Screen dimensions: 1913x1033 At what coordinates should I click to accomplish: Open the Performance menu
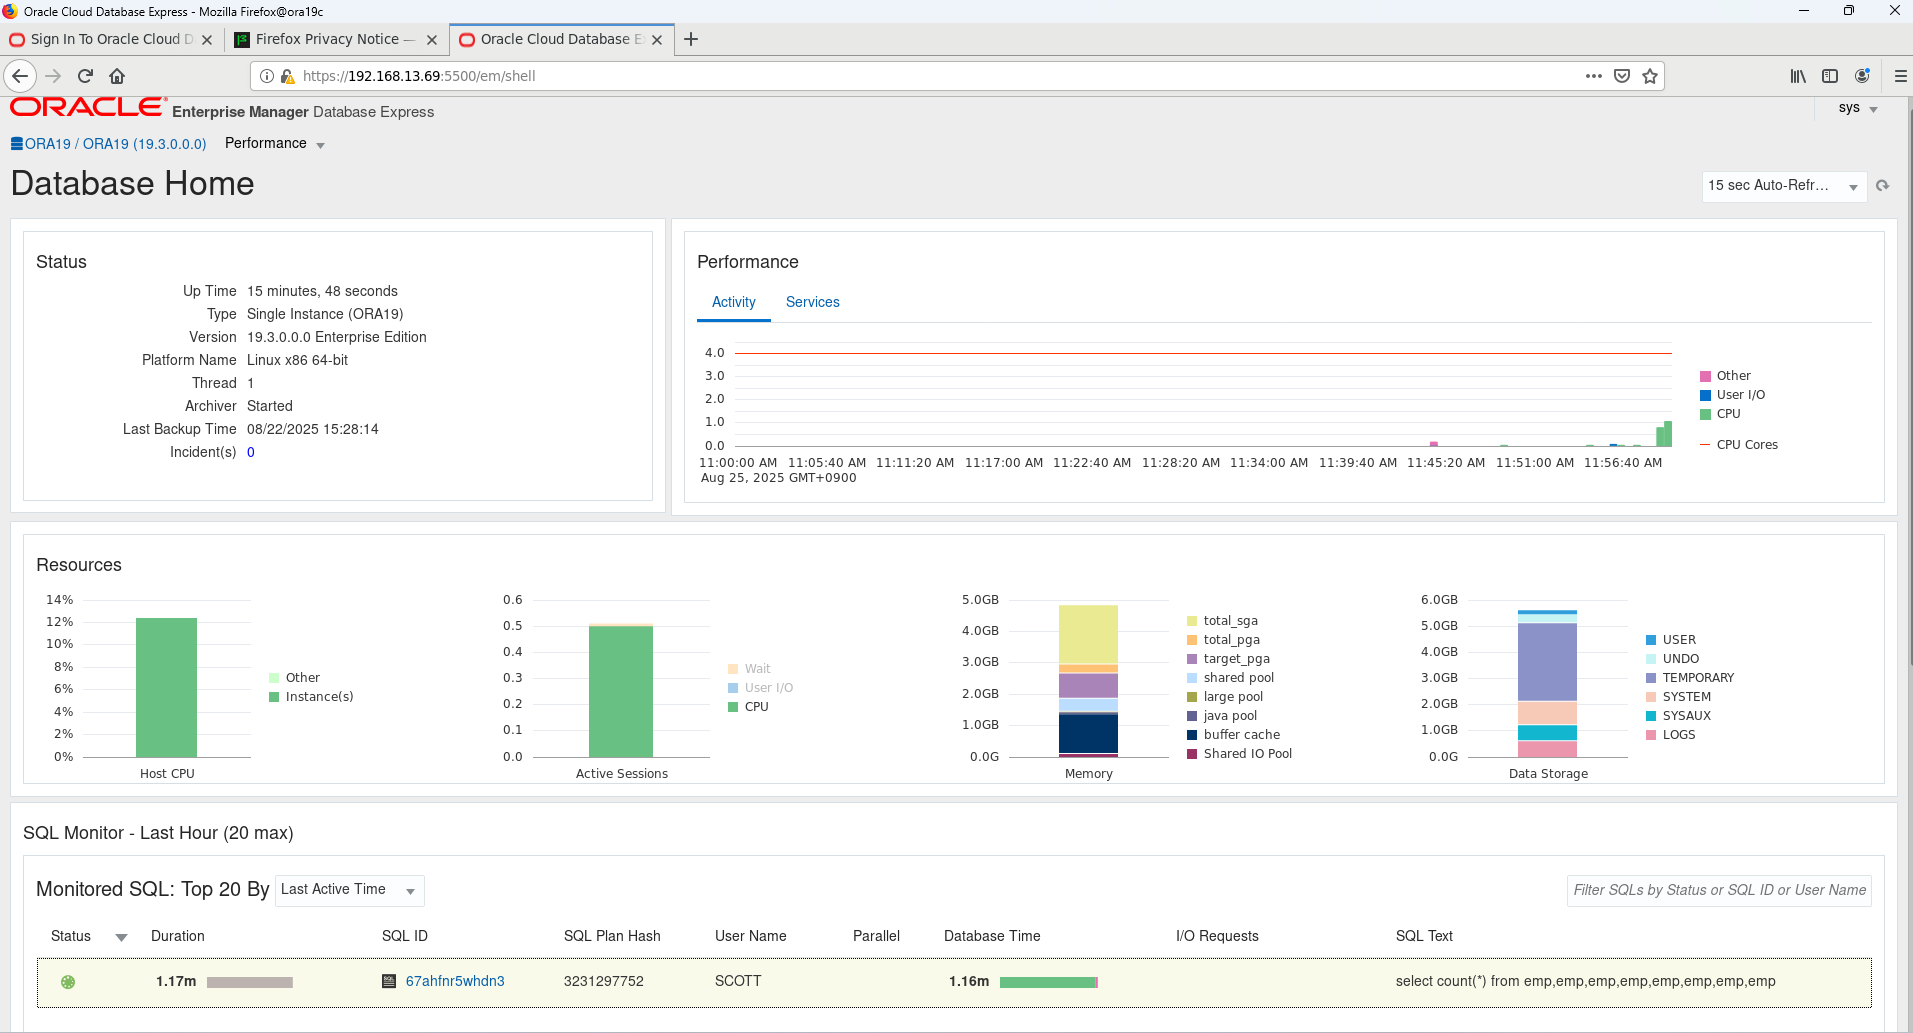point(275,144)
